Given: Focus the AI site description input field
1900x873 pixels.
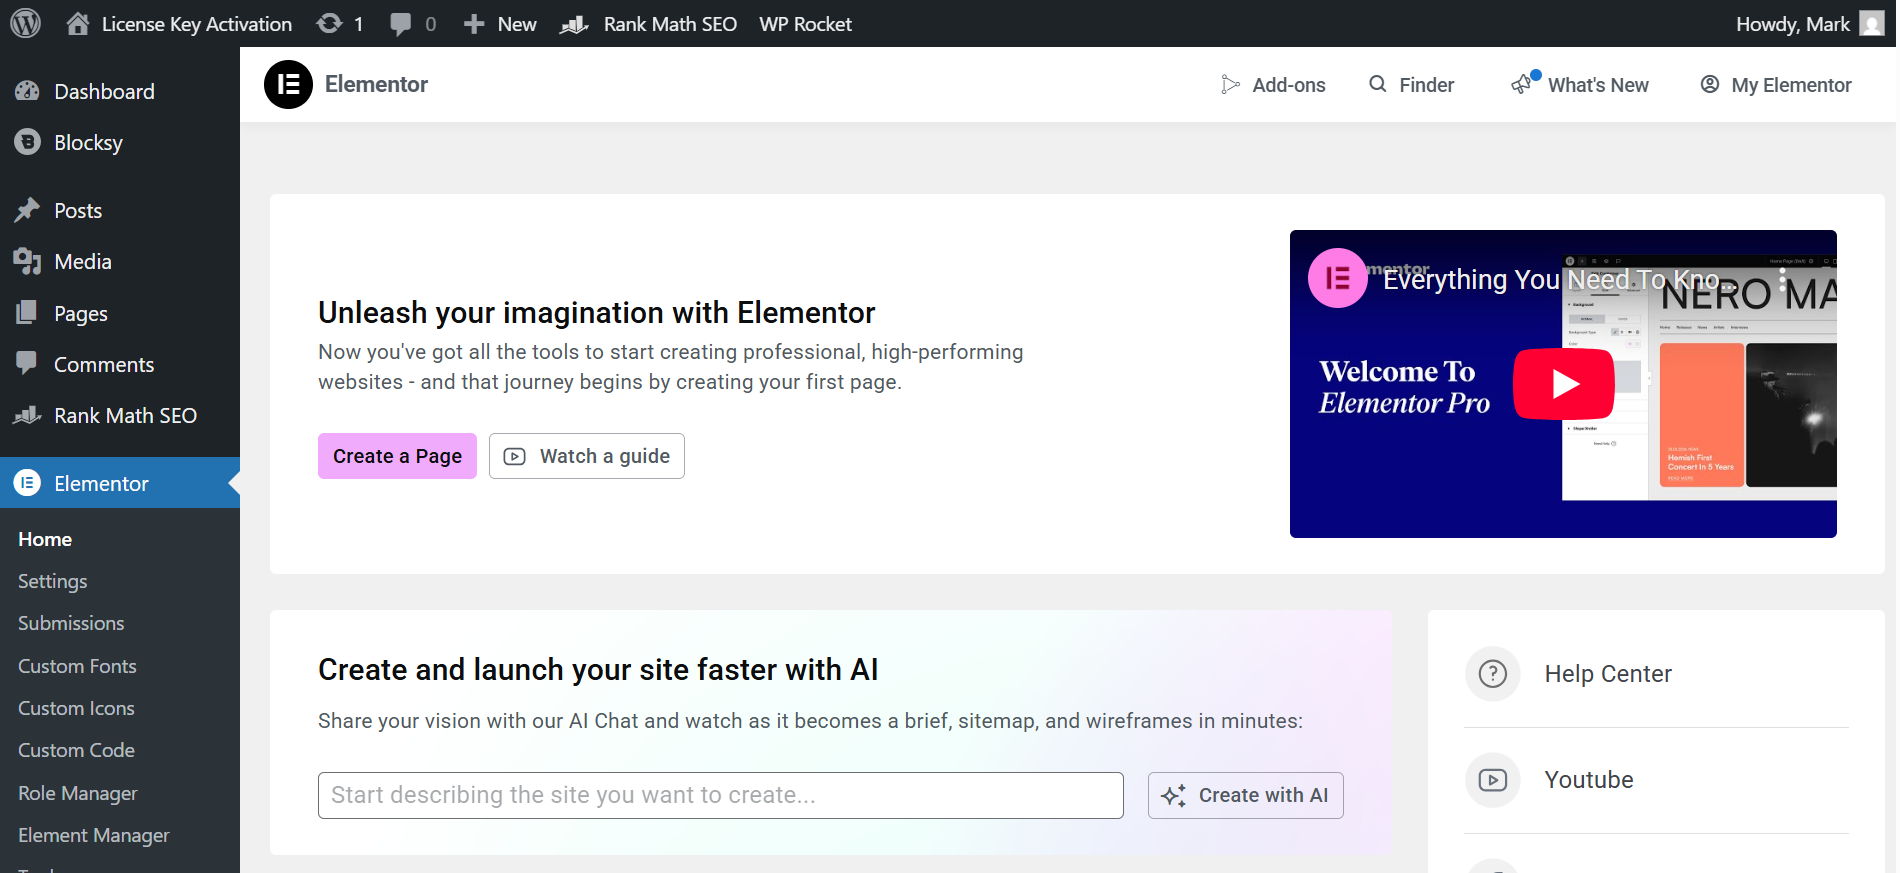Looking at the screenshot, I should (721, 796).
